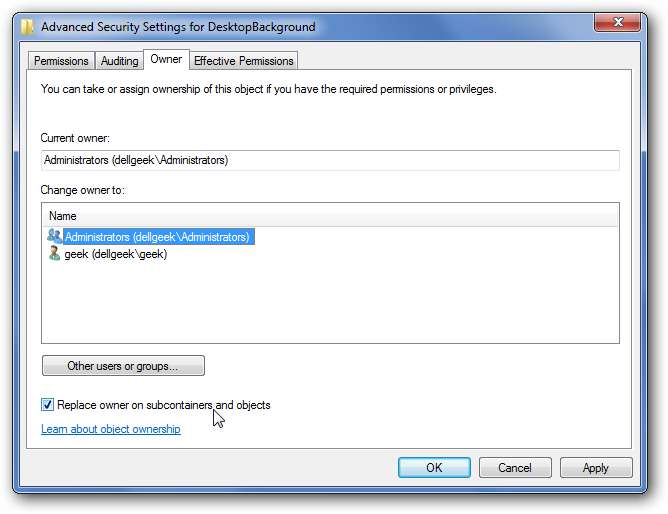Click the geek user icon in the list
Screen dimensions: 668x514
54,254
